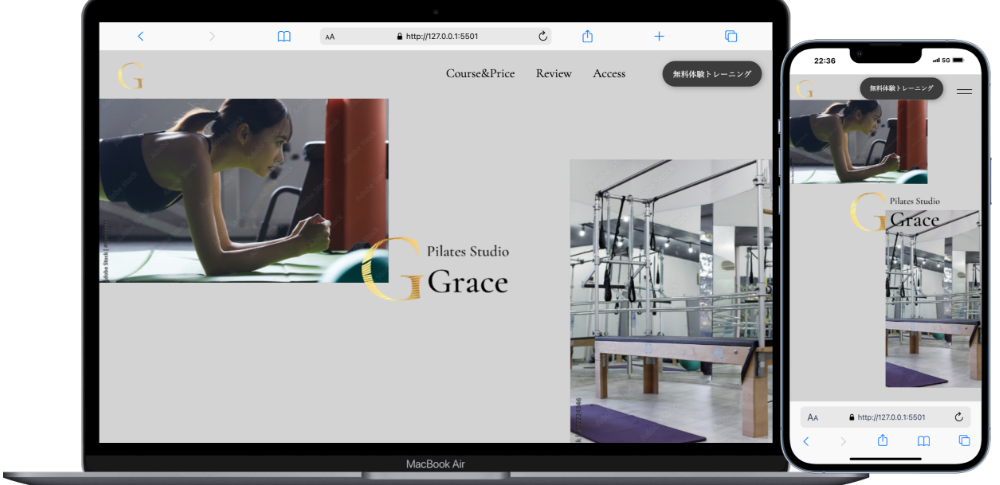This screenshot has width=1000, height=485.
Task: Show tab overview in MacBook Safari toolbar
Action: pyautogui.click(x=731, y=36)
